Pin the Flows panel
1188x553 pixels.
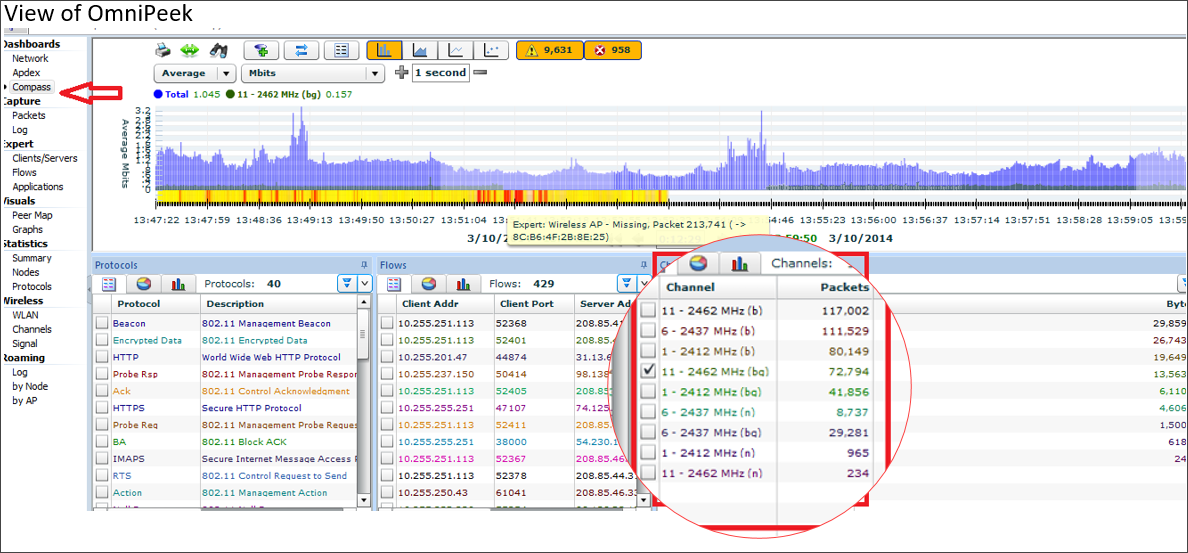[646, 265]
